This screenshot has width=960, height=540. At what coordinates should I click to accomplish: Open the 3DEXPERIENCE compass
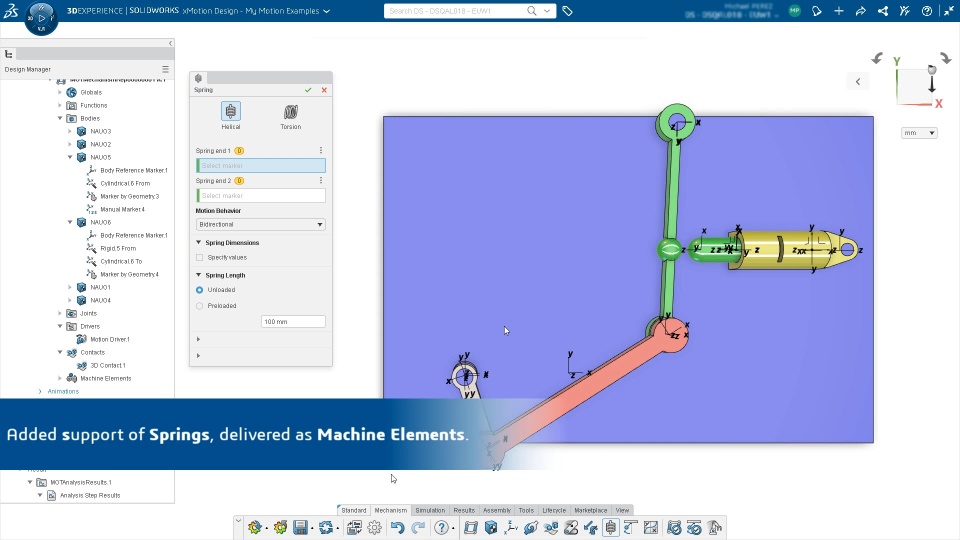point(41,18)
